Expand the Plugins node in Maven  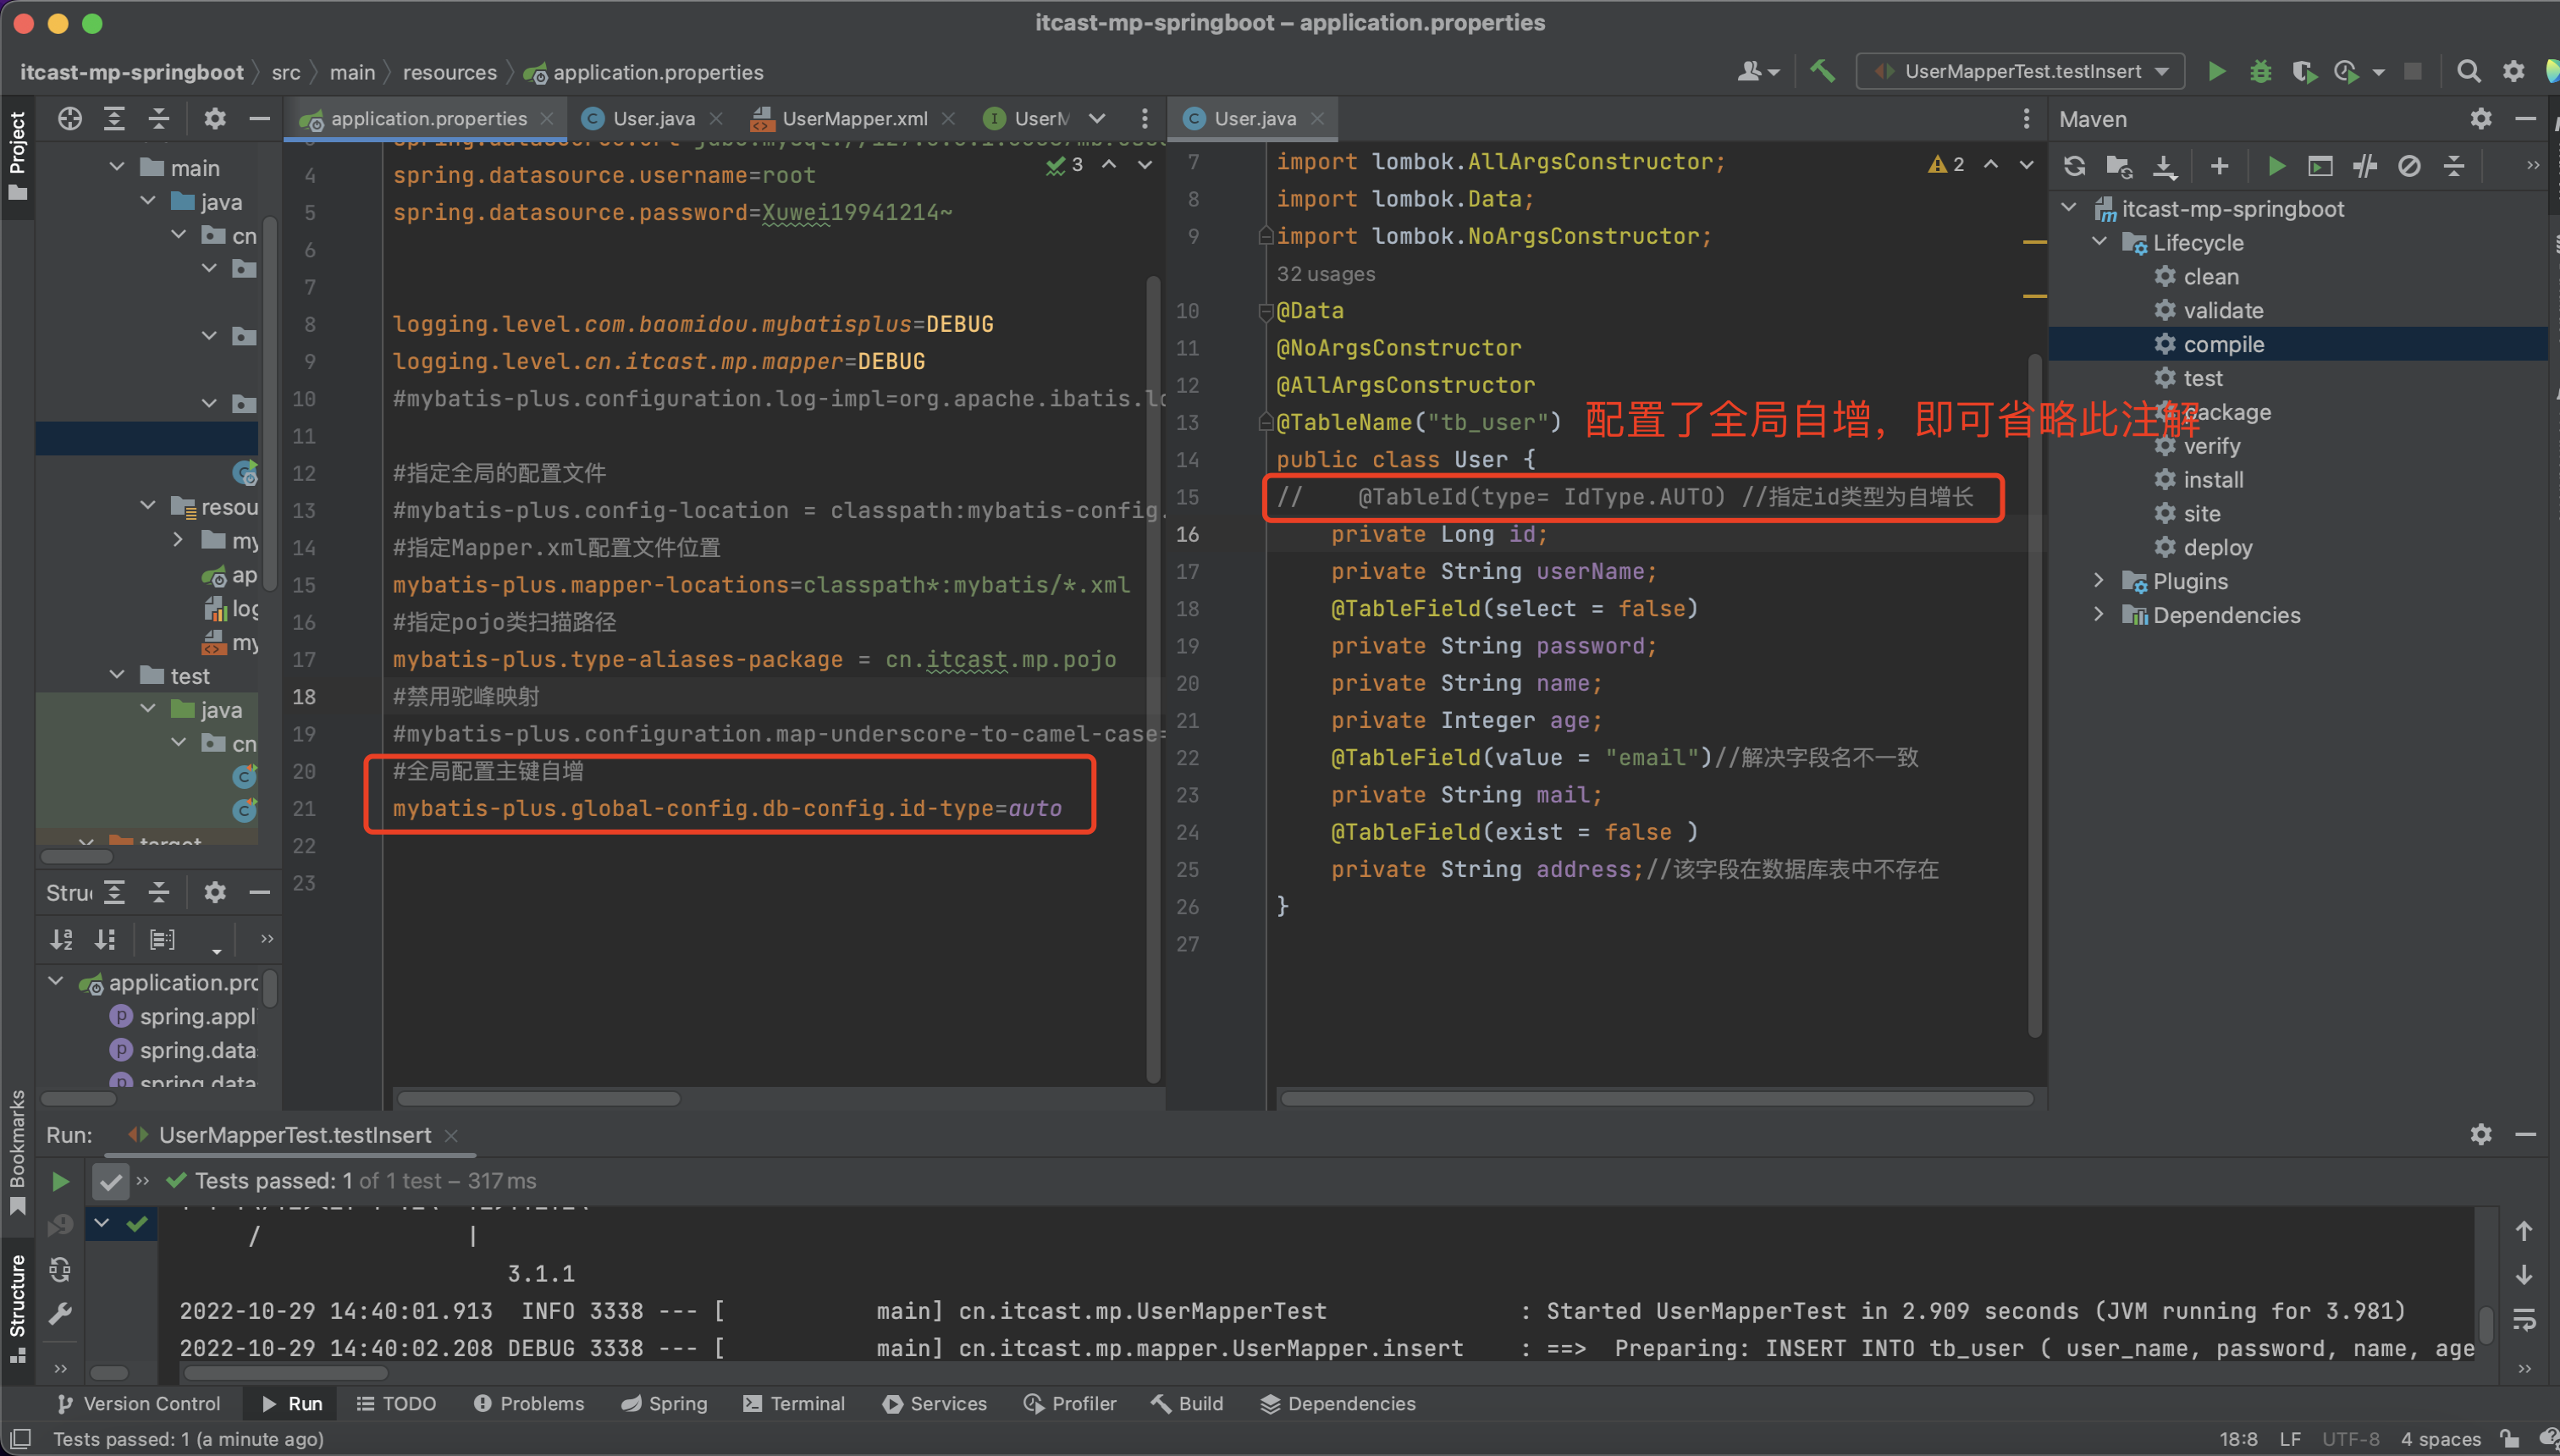[x=2099, y=581]
